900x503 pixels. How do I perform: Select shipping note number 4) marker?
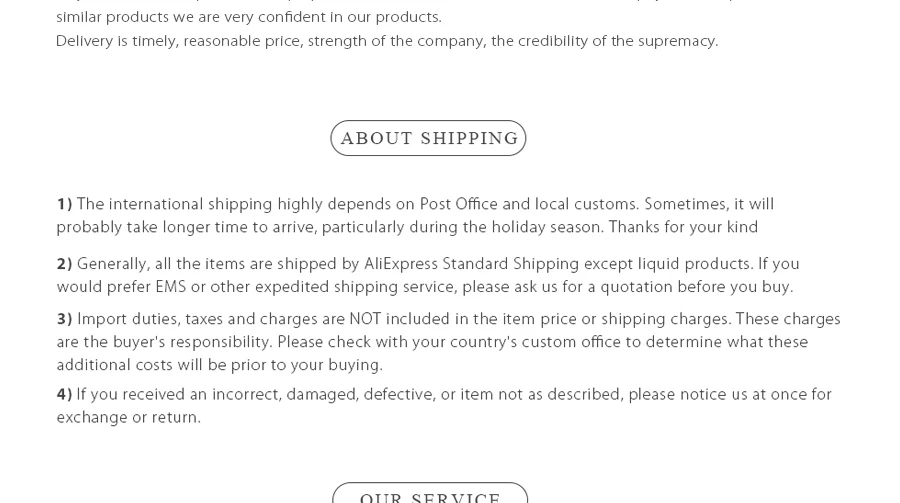tap(64, 394)
